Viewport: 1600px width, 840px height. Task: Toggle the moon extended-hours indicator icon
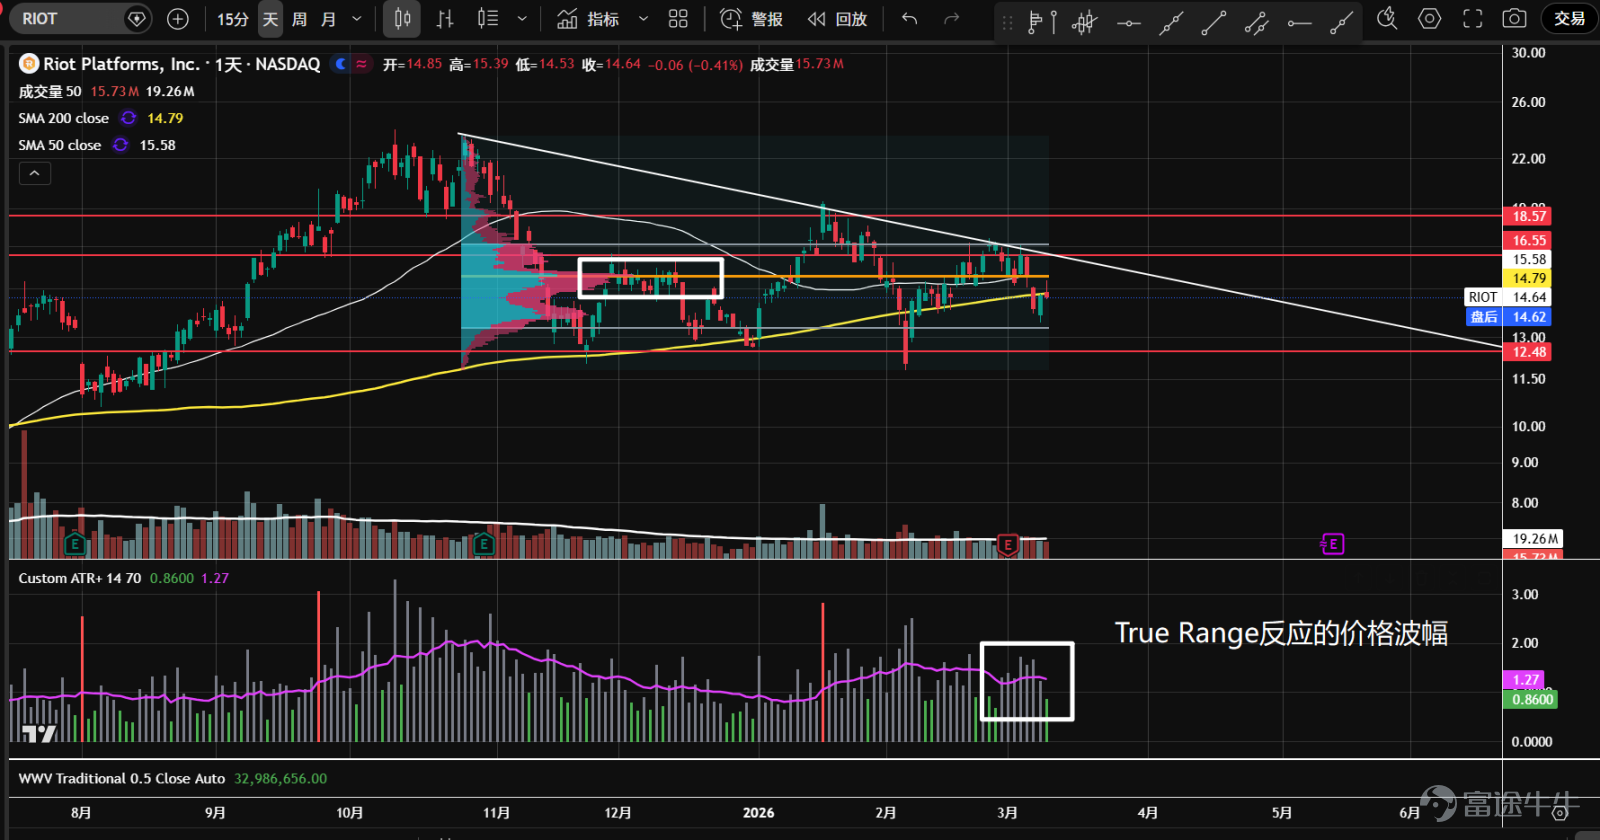pos(342,64)
